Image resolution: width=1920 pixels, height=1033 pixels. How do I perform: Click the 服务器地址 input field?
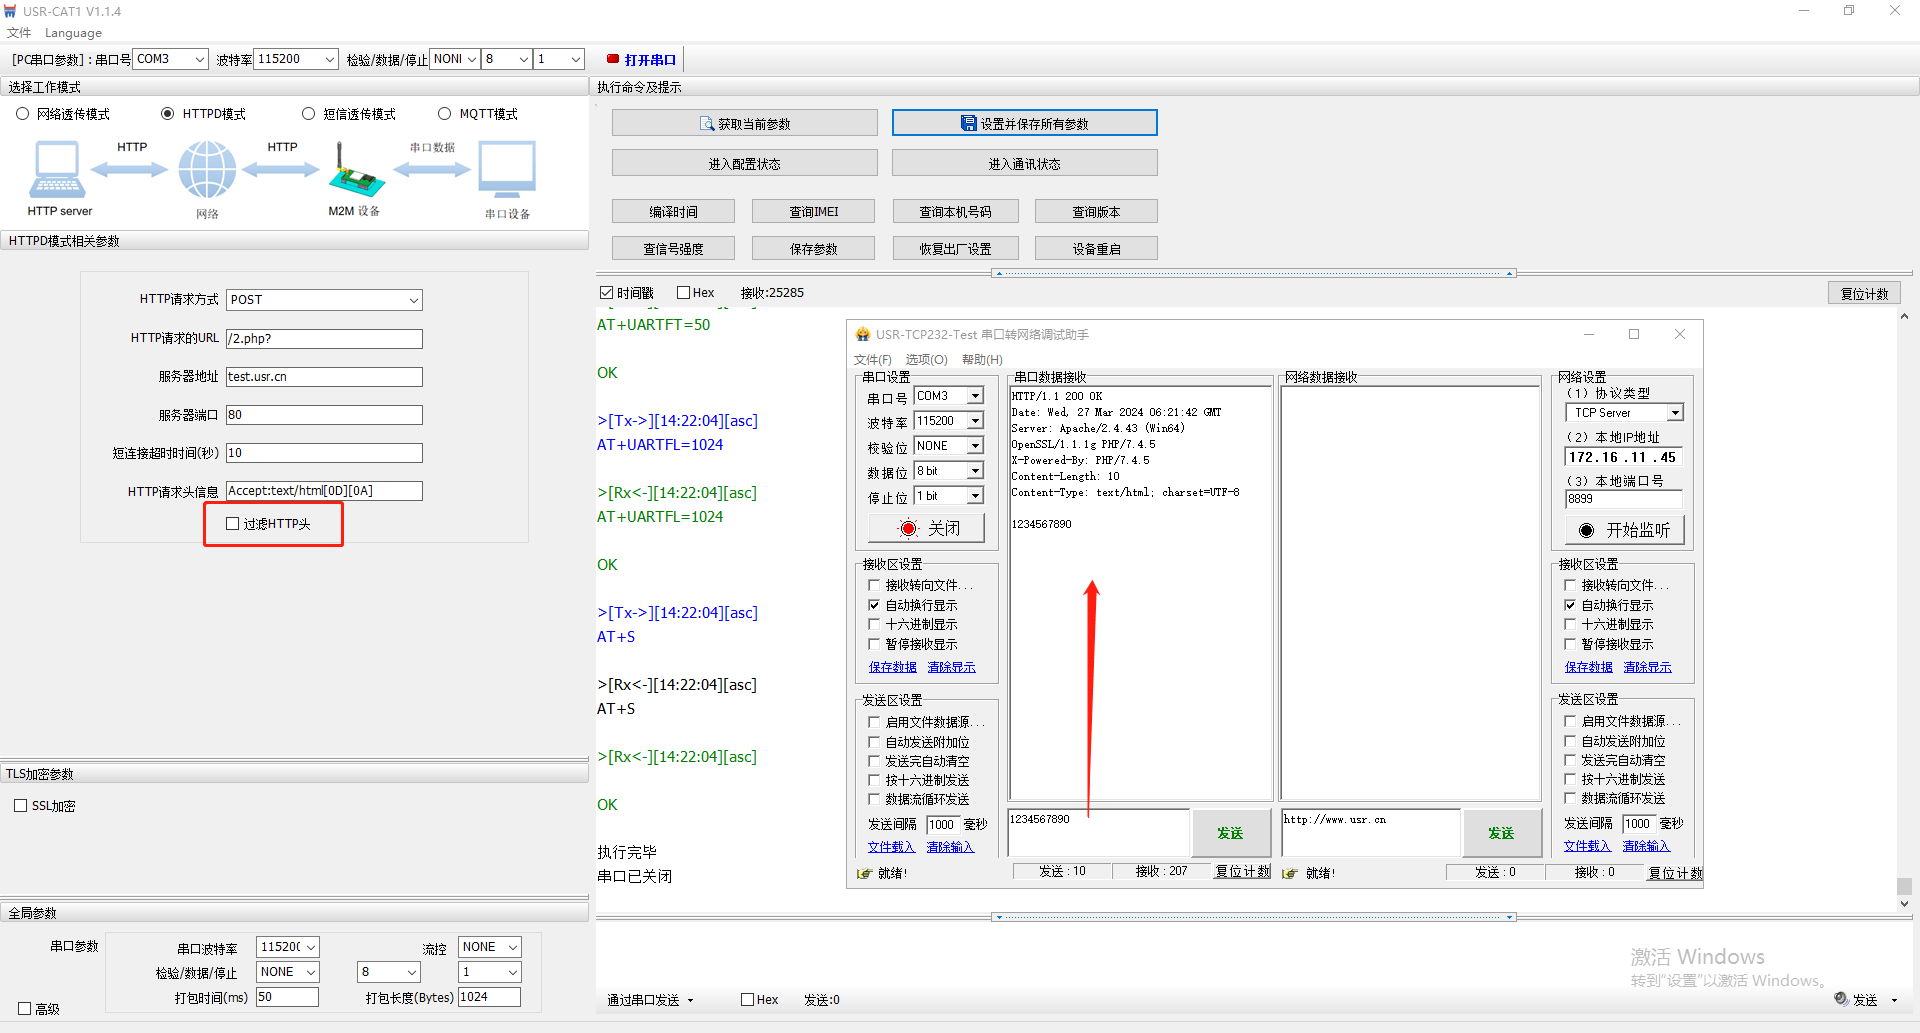pos(324,377)
